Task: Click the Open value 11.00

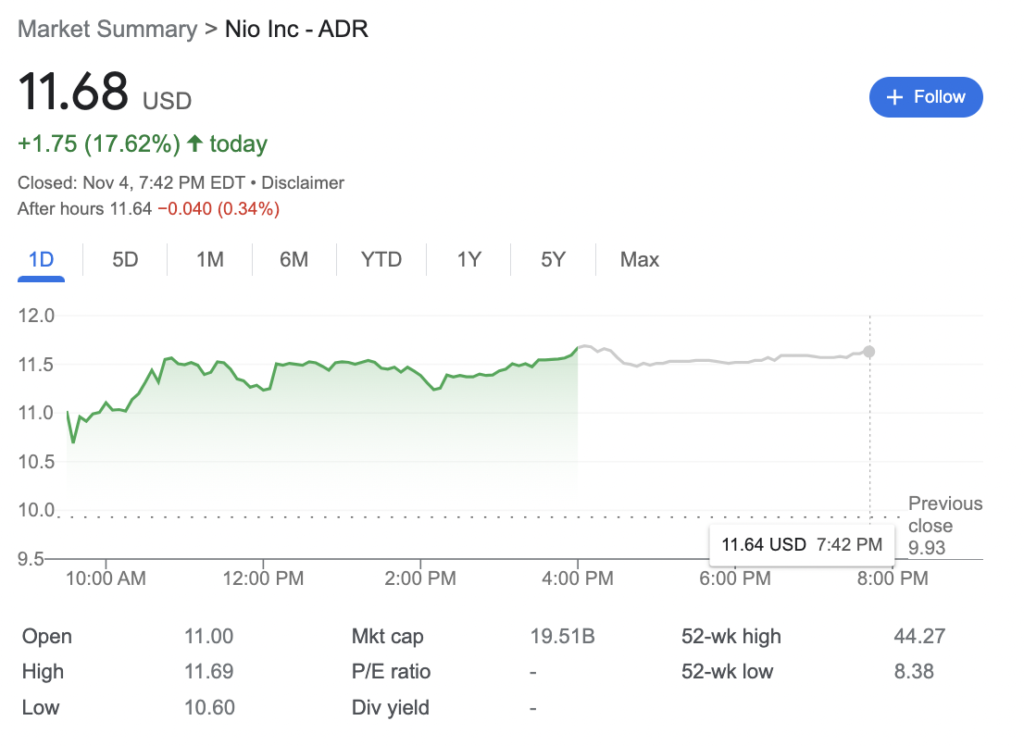Action: [209, 636]
